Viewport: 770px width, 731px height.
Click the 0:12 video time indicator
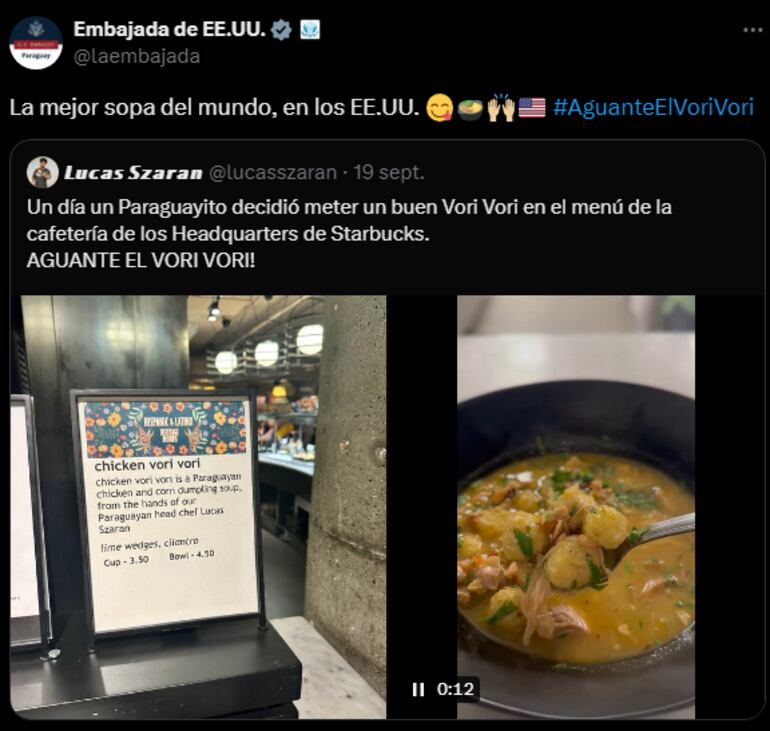455,689
